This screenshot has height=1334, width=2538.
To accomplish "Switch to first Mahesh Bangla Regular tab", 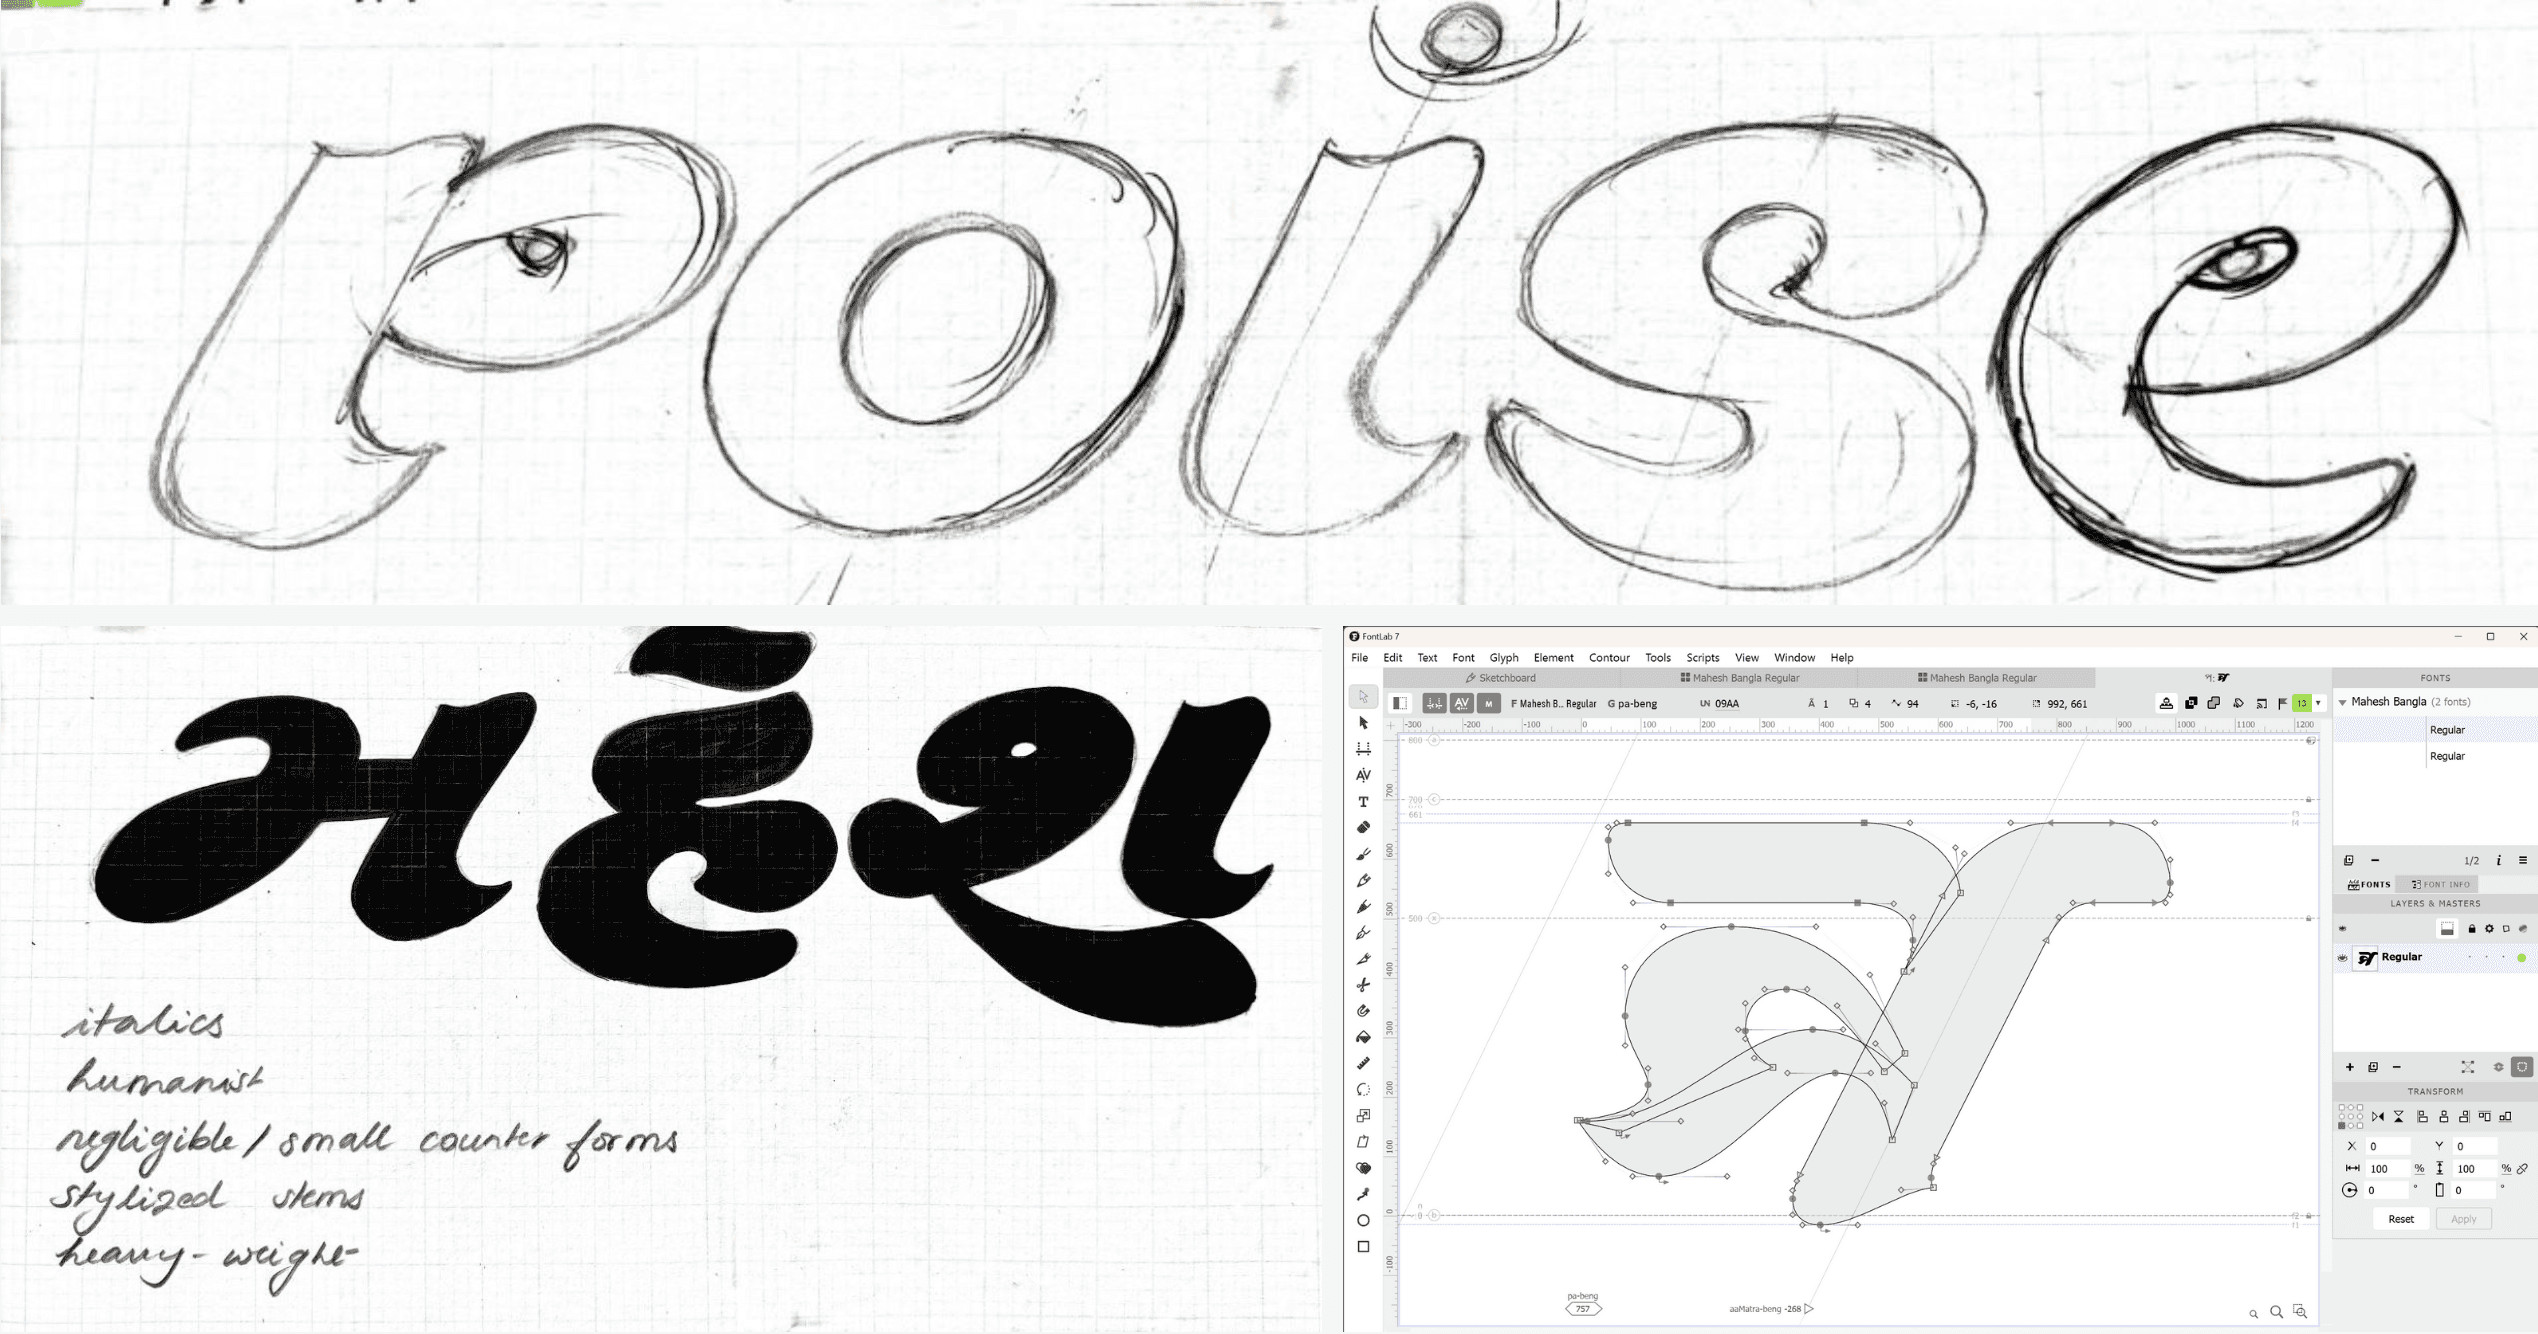I will pos(1739,678).
